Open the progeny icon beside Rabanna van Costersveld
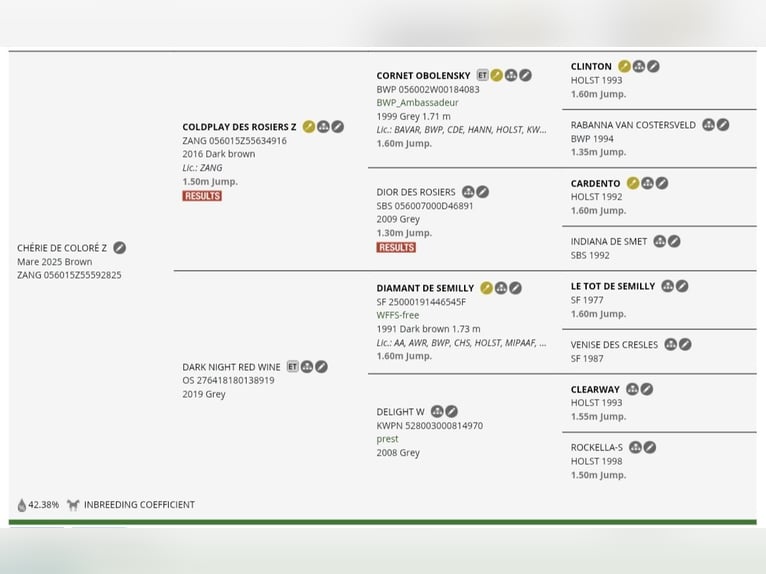Screen dimensions: 766x574 (x=708, y=125)
